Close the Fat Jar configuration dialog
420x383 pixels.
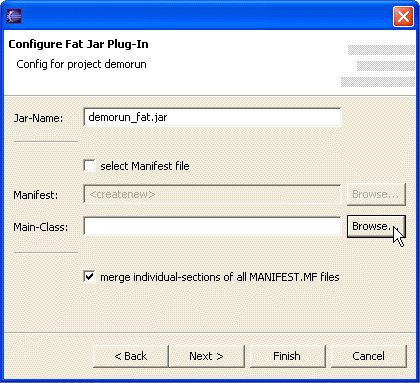pos(403,16)
